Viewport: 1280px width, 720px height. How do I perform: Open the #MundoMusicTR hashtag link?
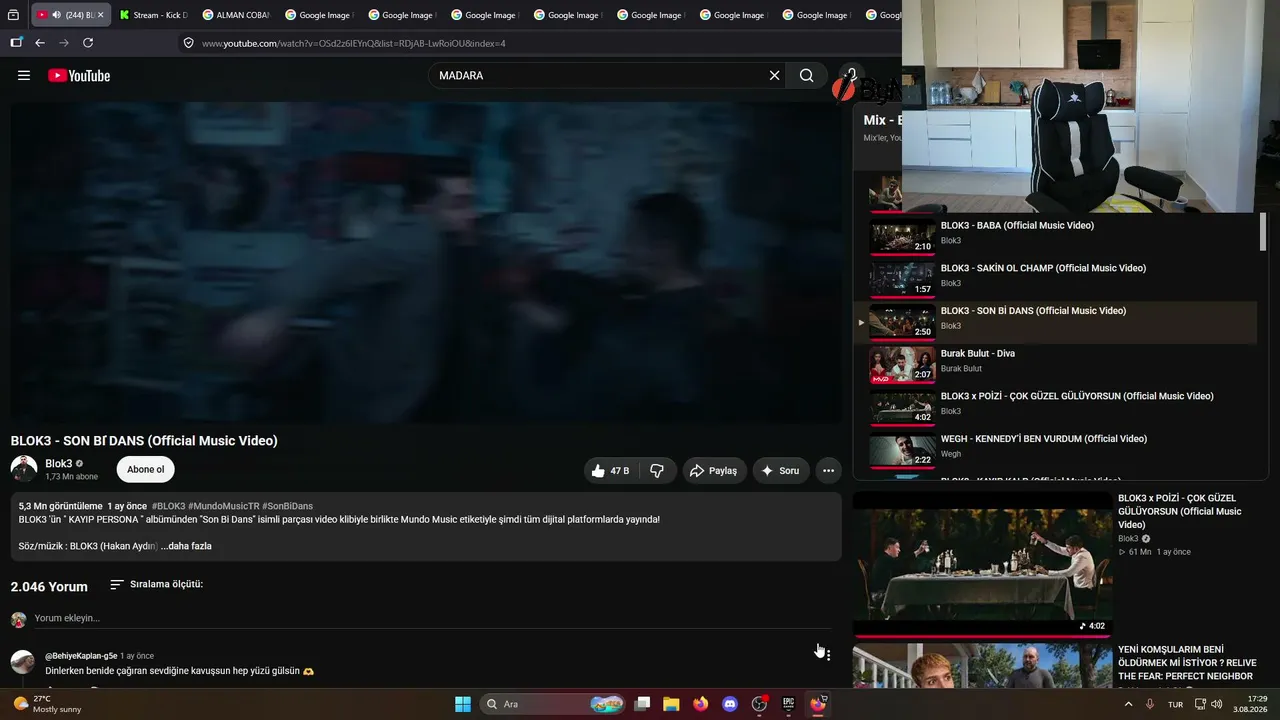click(x=223, y=506)
